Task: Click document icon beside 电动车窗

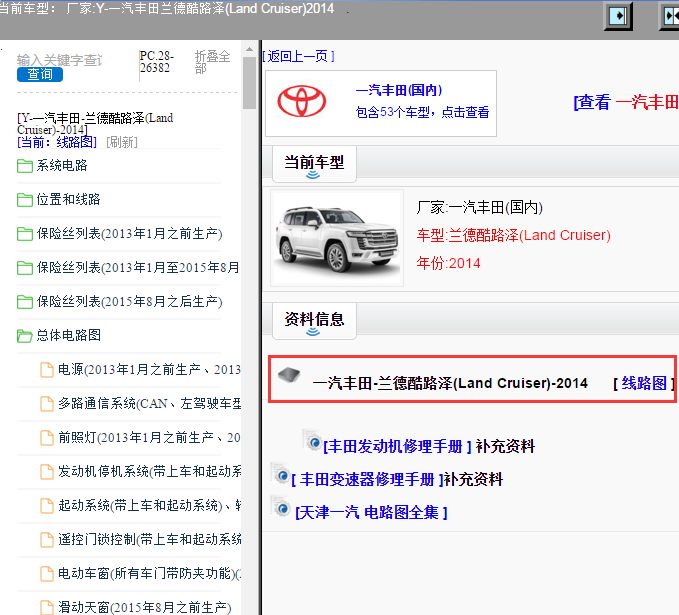Action: [47, 574]
